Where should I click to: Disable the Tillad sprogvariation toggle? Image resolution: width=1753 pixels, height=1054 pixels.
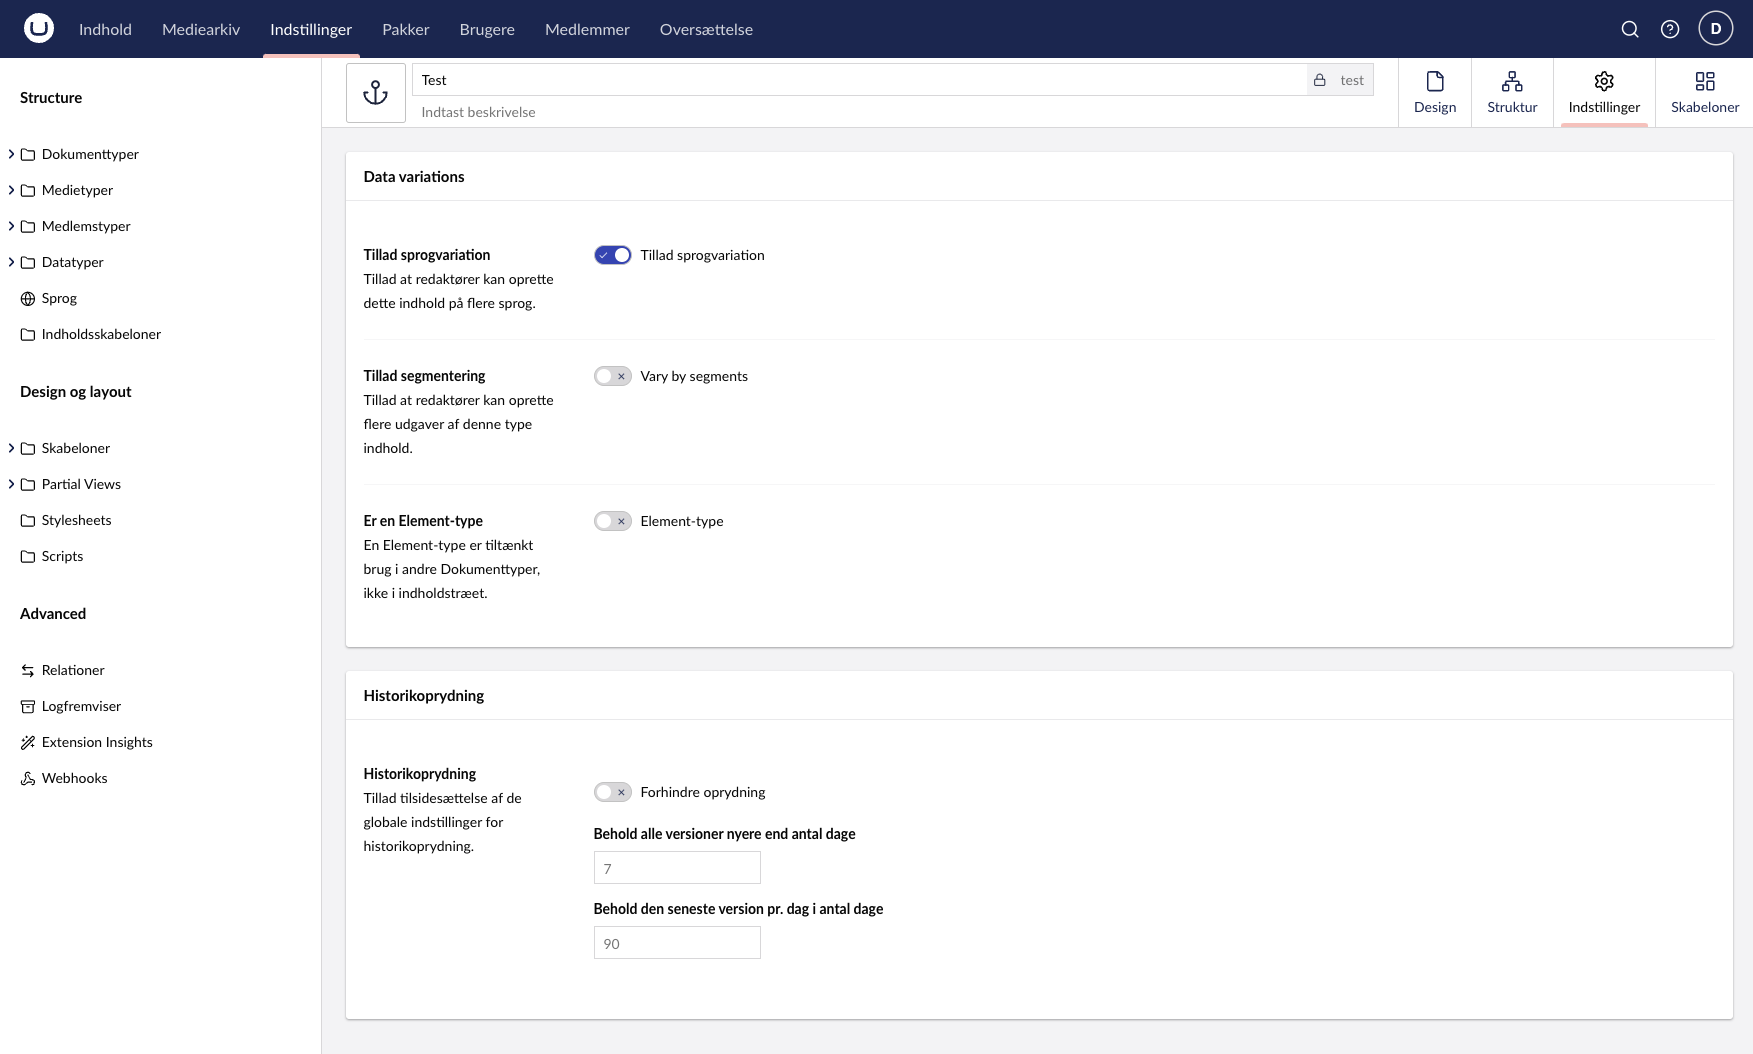[x=612, y=254]
